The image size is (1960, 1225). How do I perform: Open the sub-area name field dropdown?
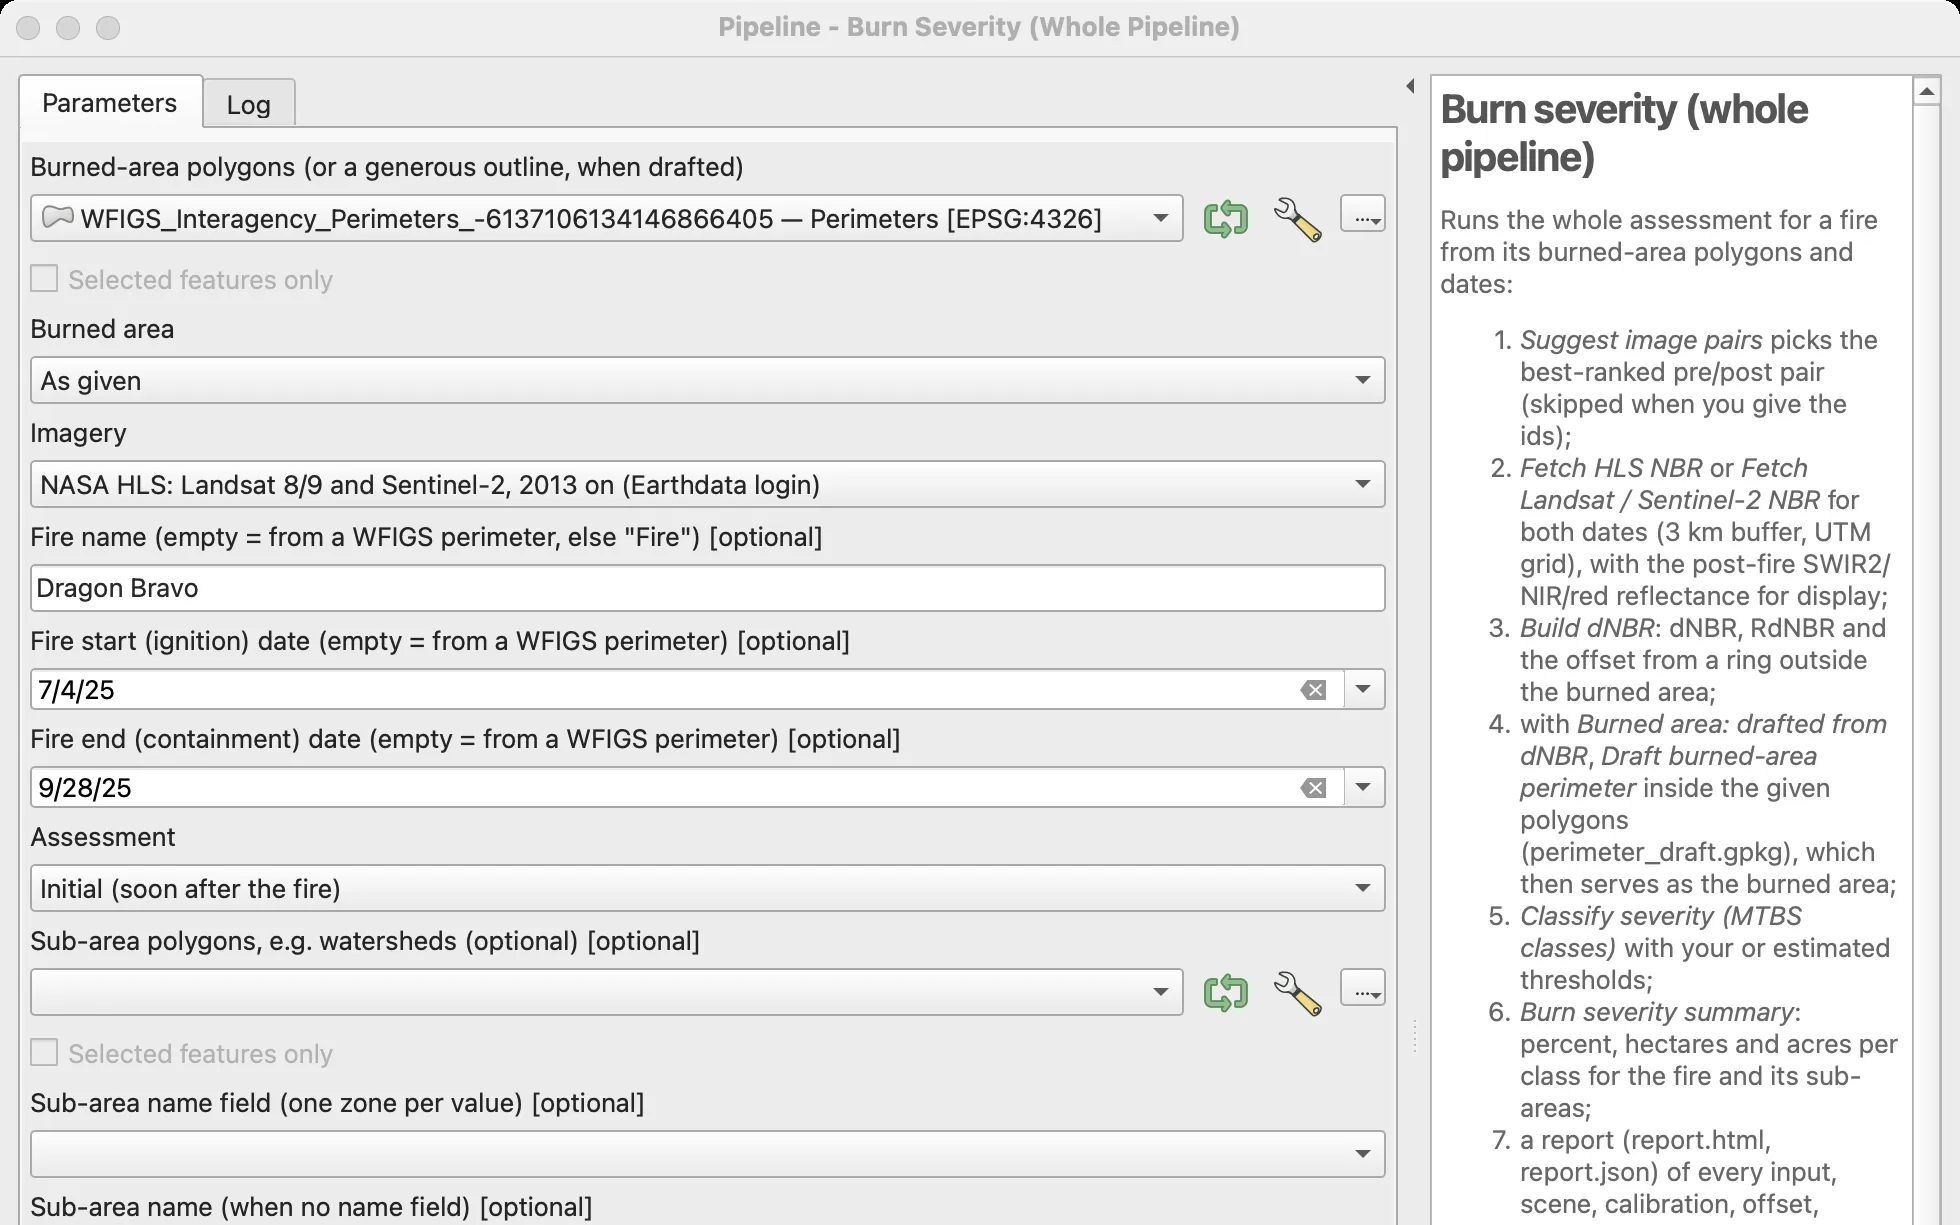point(708,1154)
